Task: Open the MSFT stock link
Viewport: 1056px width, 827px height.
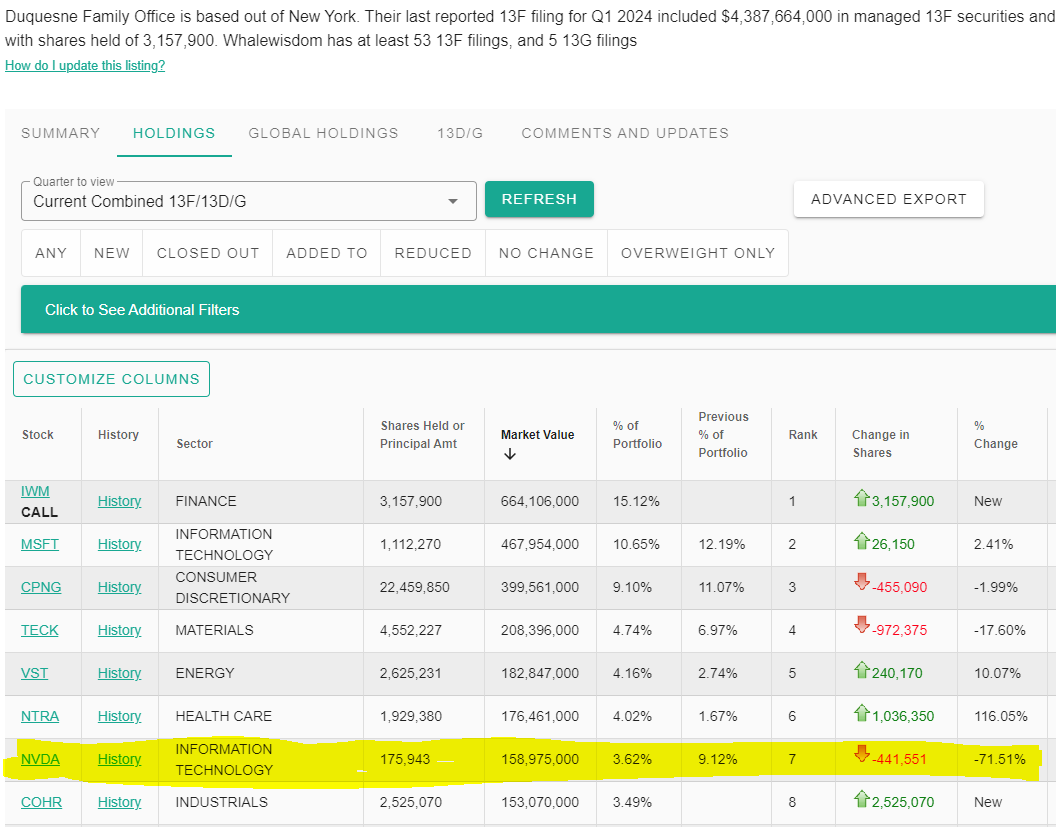Action: coord(40,544)
